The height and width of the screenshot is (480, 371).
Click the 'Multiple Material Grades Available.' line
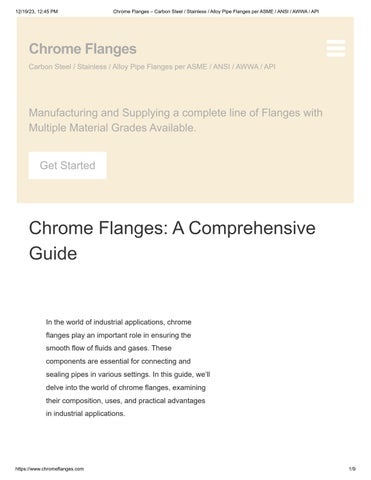coord(112,128)
